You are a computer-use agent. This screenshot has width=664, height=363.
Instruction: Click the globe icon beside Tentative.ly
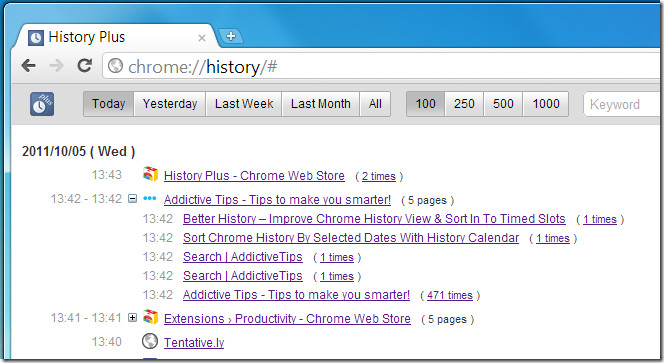150,341
